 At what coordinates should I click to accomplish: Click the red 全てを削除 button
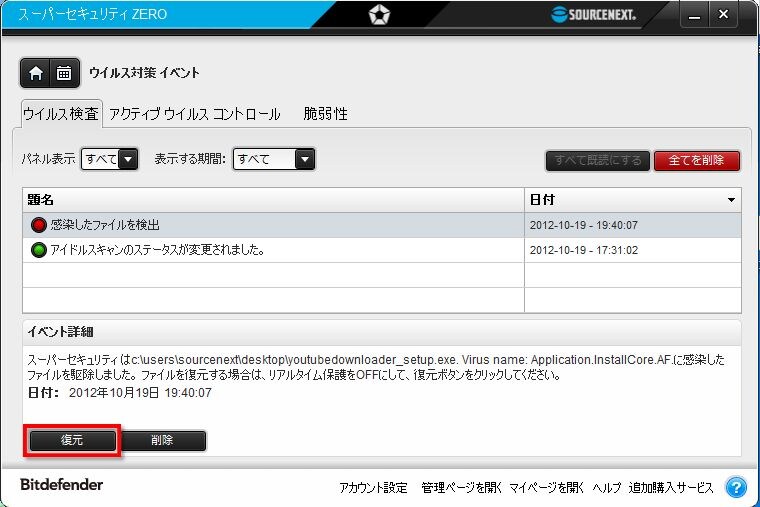click(x=697, y=160)
